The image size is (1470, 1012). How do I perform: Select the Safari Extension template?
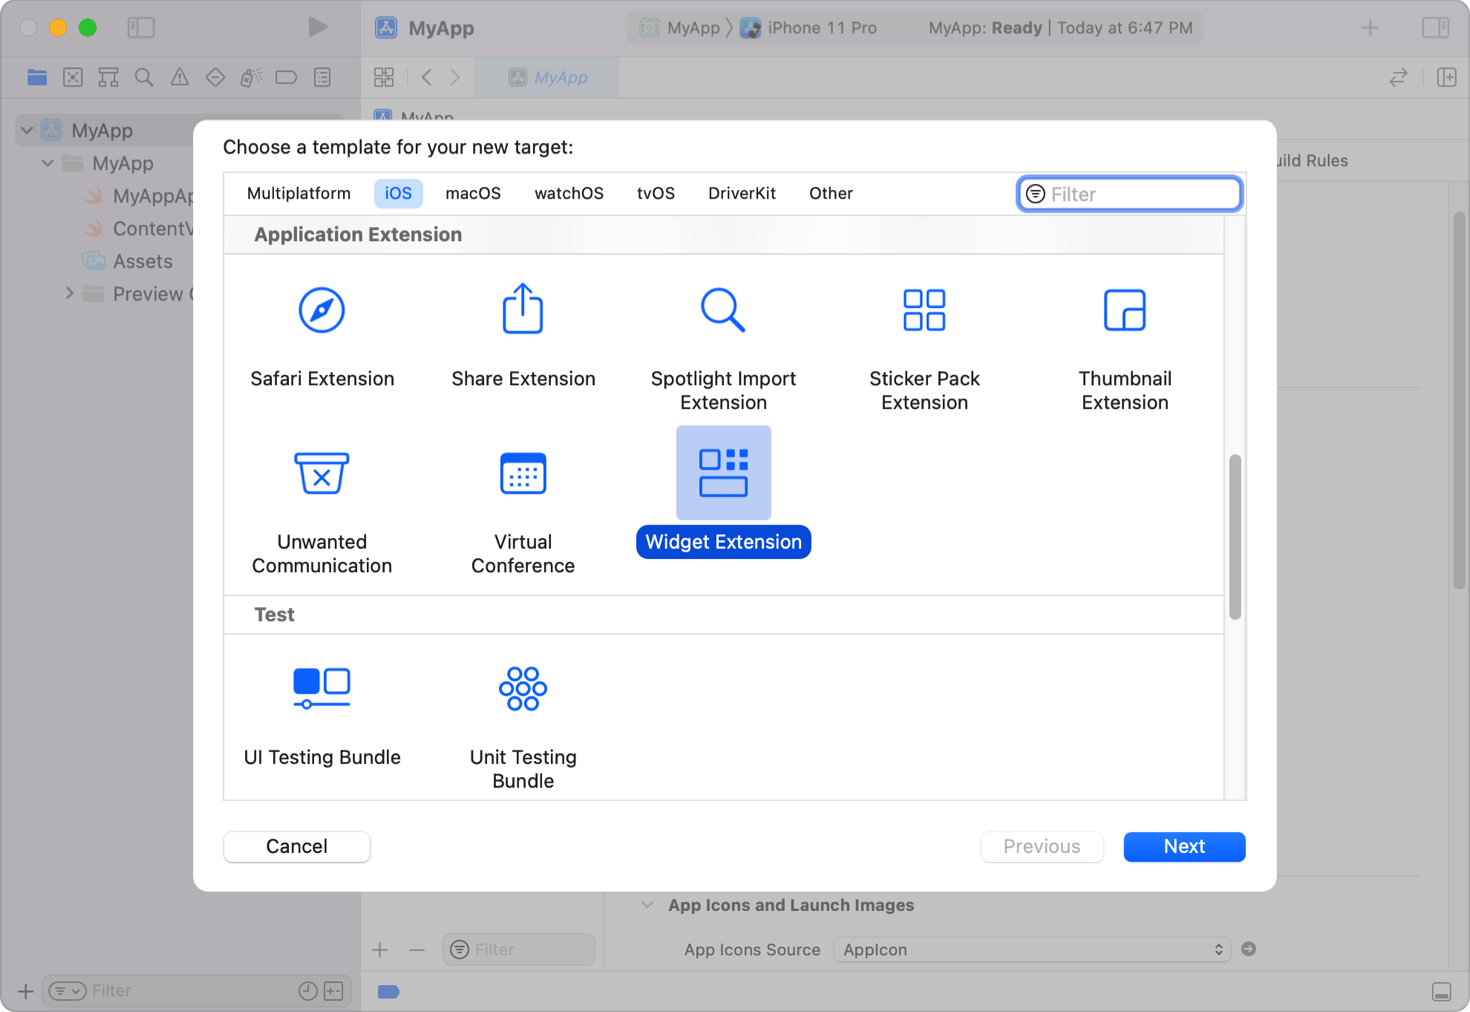(x=322, y=335)
